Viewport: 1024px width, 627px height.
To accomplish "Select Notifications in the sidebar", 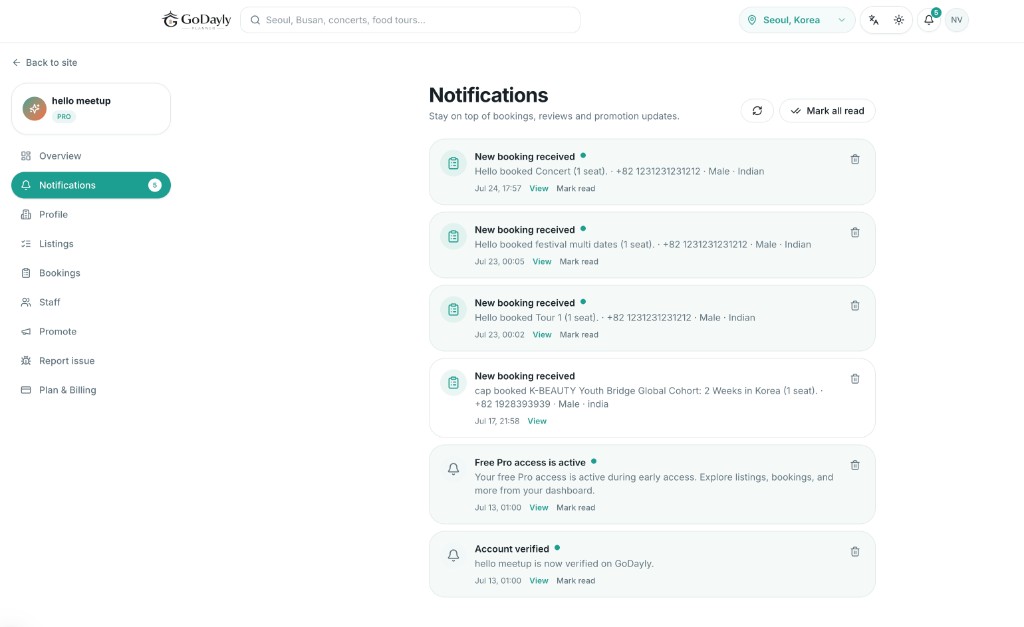I will point(91,185).
